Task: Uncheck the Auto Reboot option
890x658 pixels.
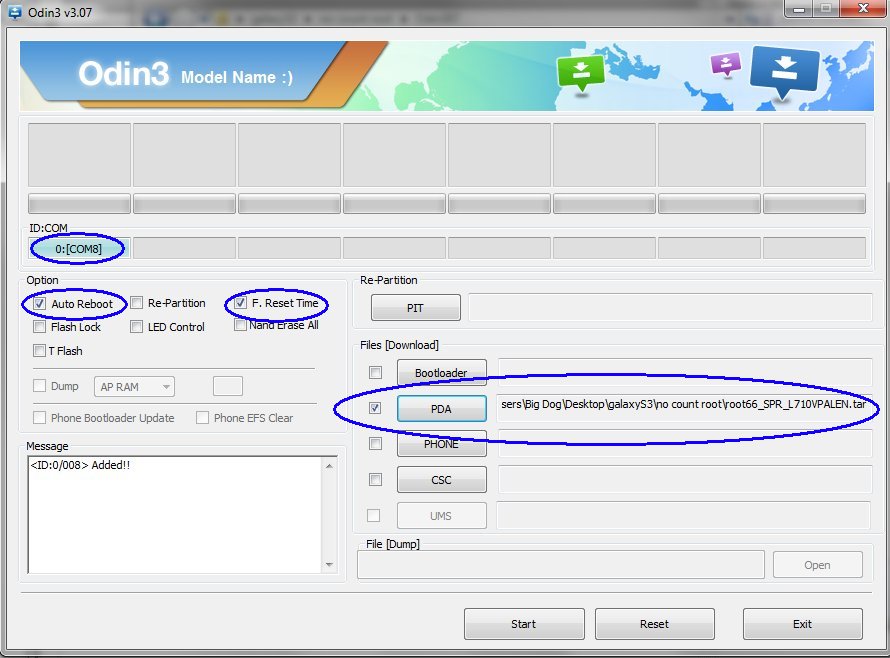Action: click(x=39, y=304)
